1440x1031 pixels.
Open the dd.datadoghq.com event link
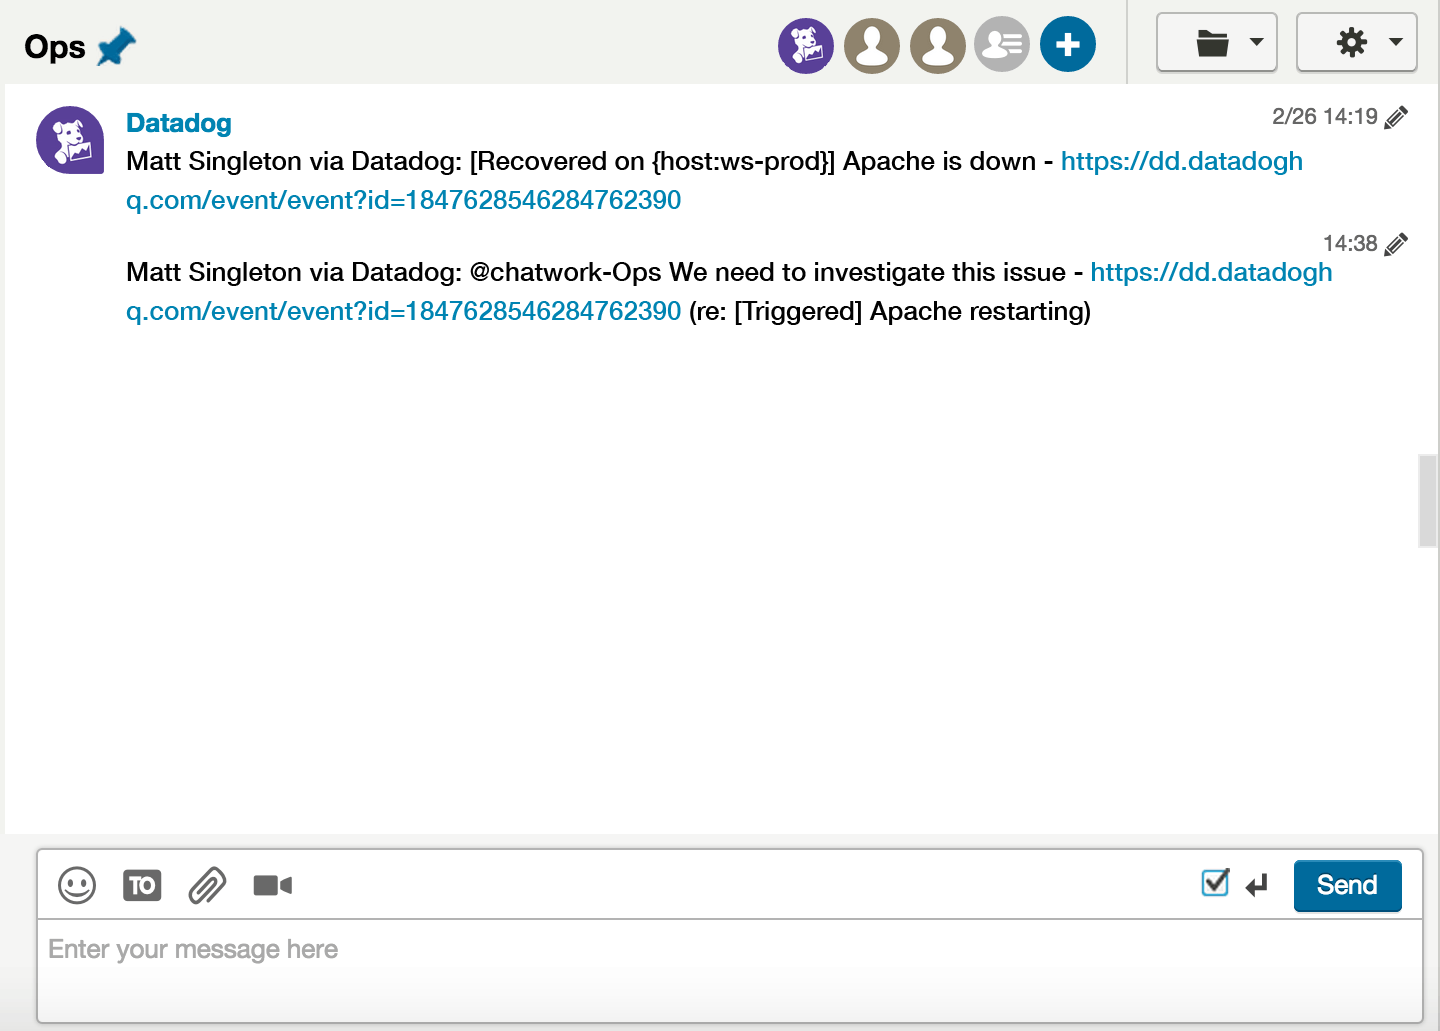click(1182, 161)
